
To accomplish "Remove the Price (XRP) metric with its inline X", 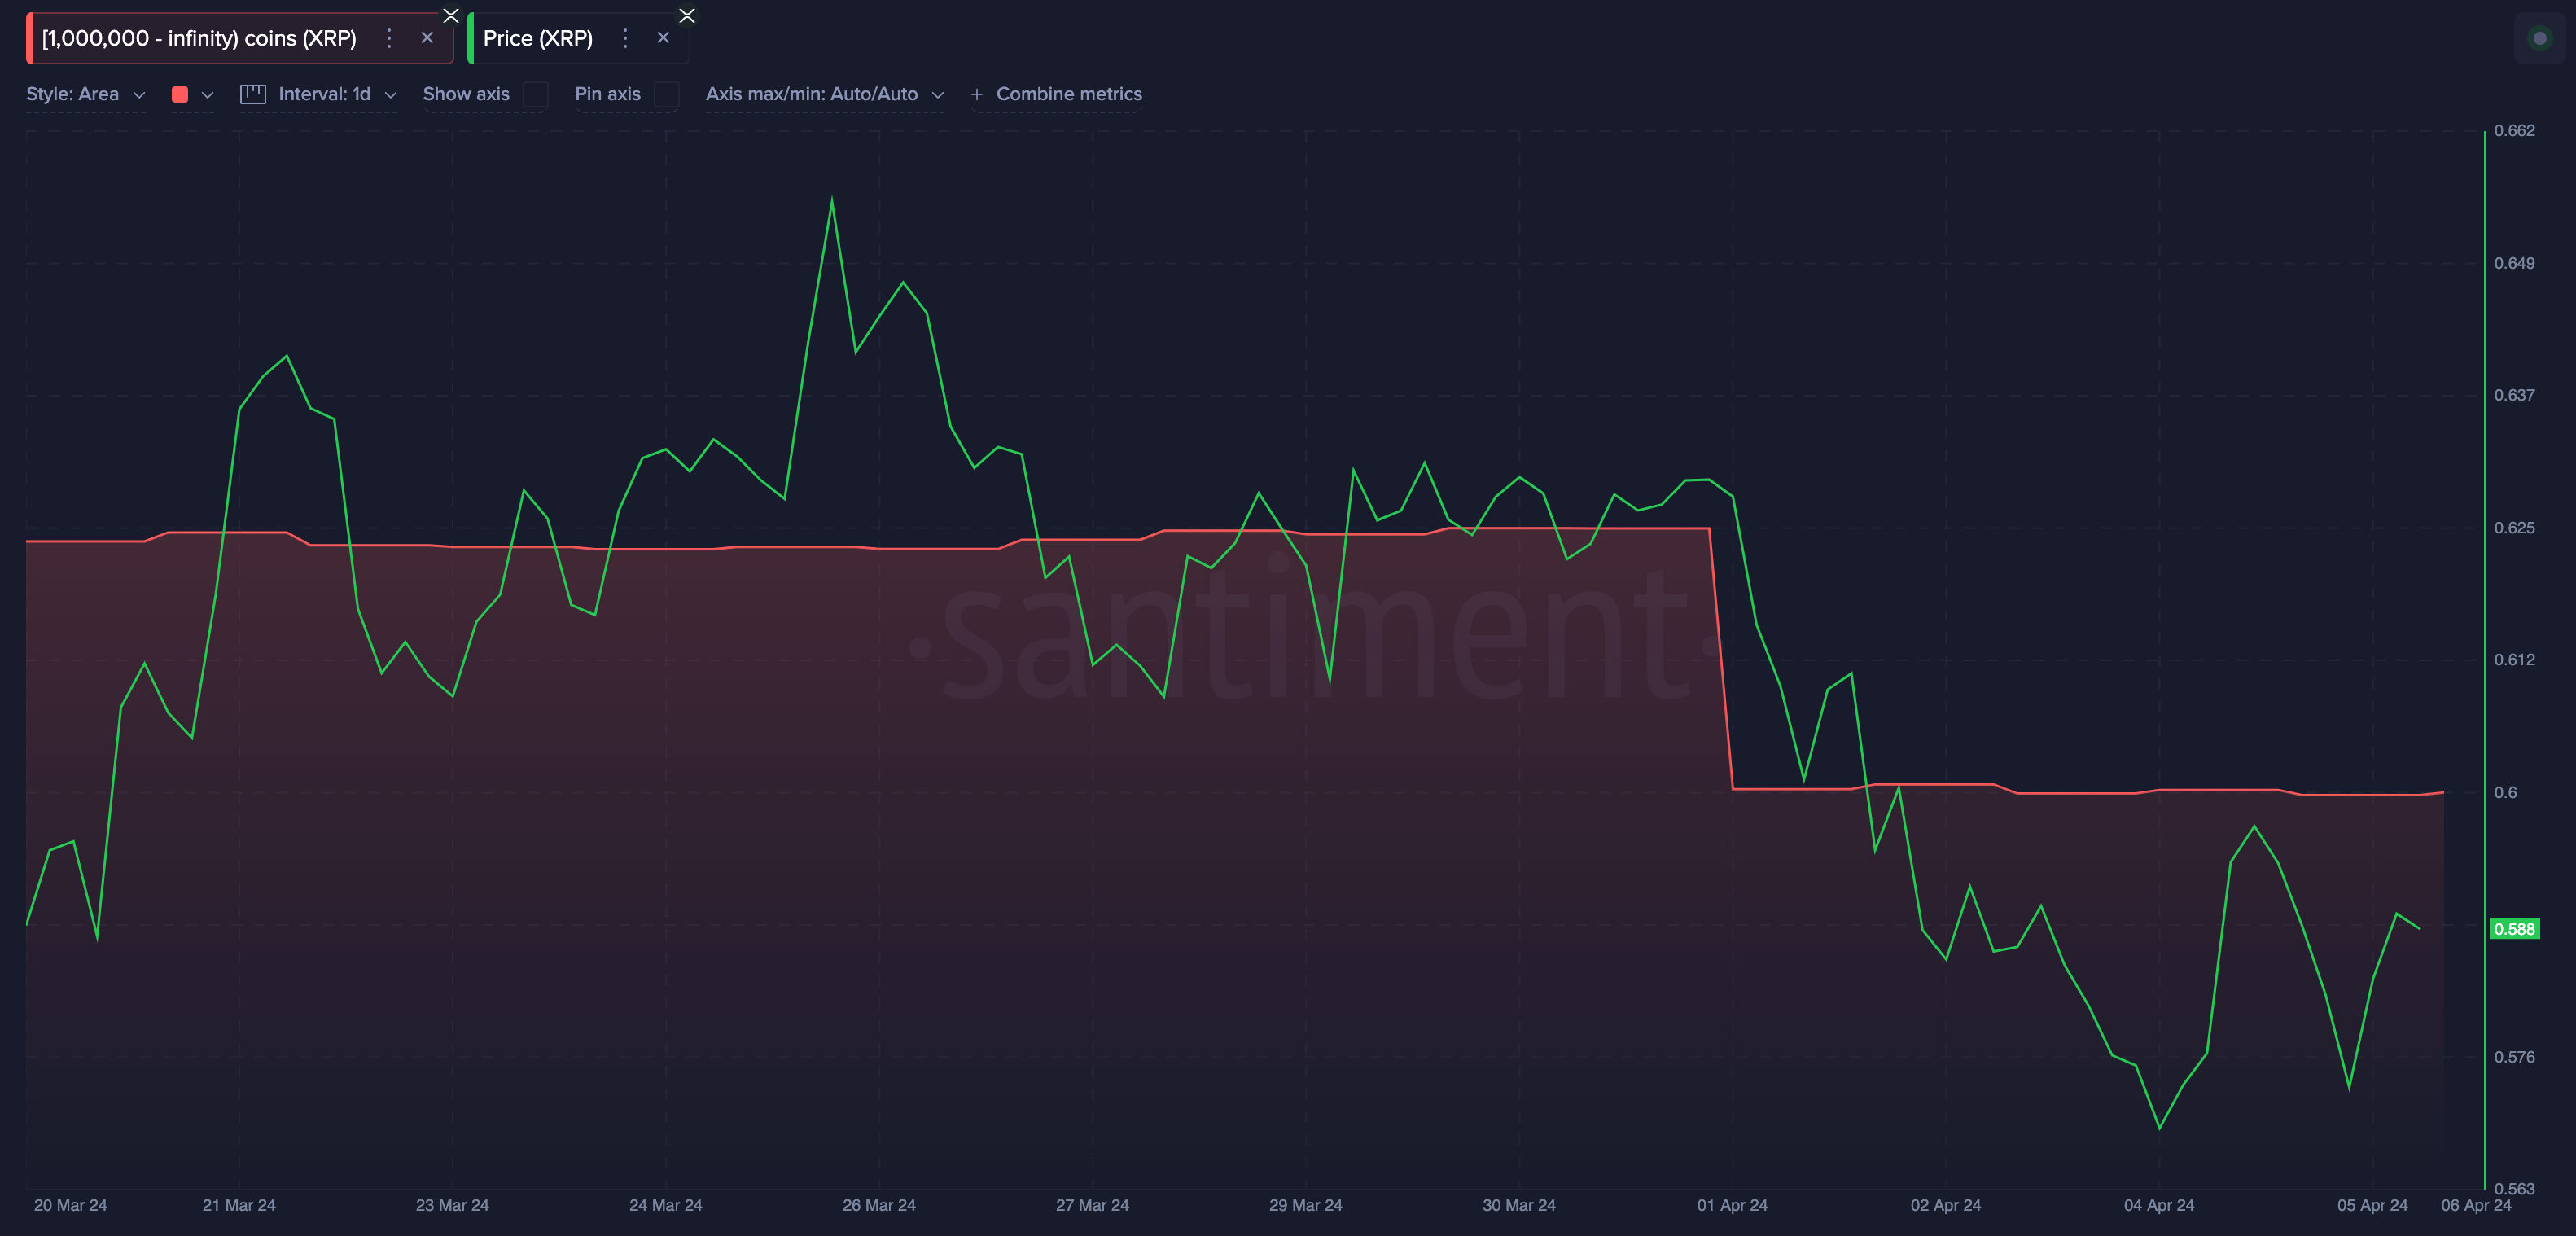I will (x=663, y=38).
